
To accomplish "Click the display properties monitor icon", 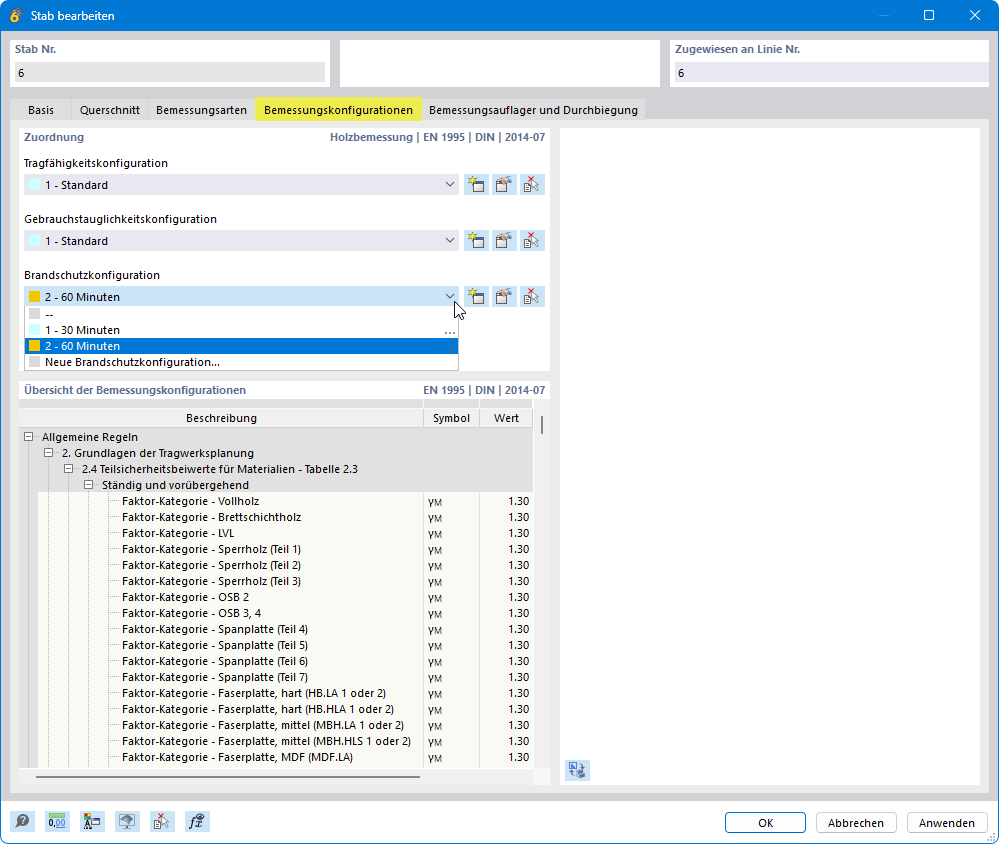I will 127,822.
